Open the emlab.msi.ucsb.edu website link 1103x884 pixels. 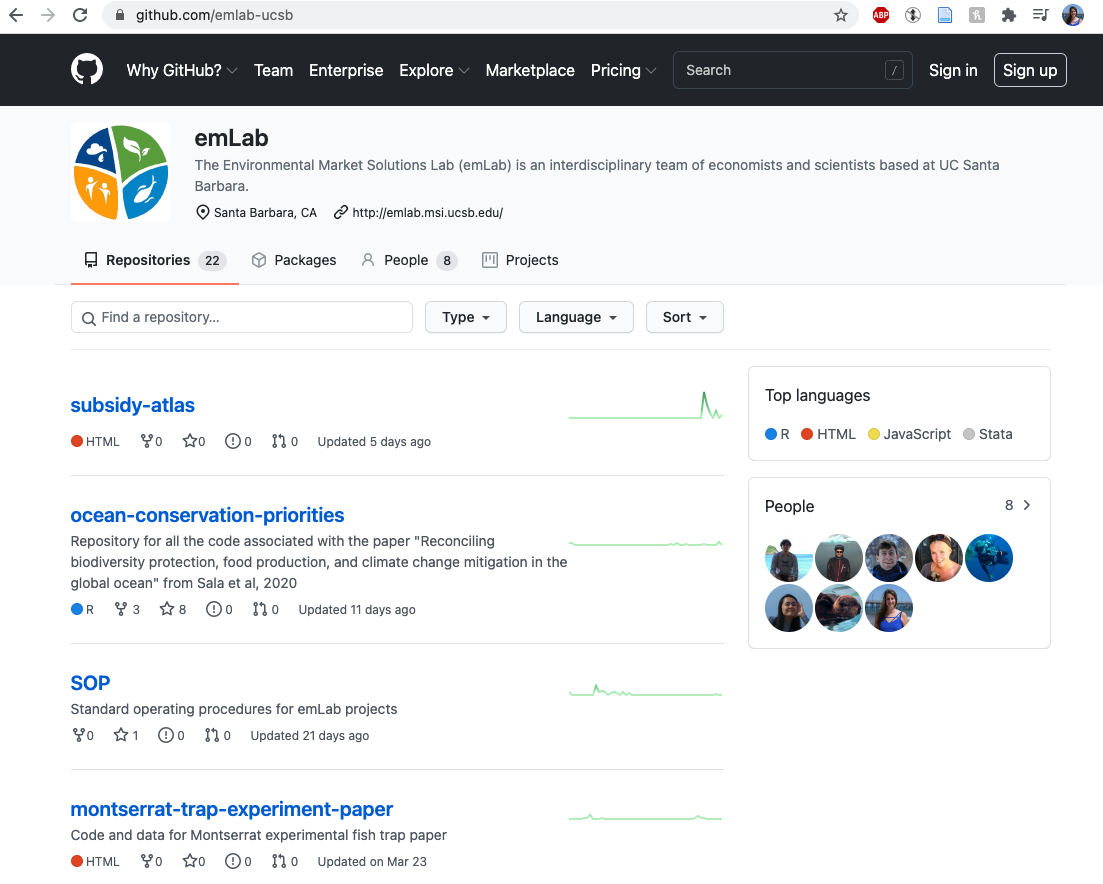pos(427,212)
